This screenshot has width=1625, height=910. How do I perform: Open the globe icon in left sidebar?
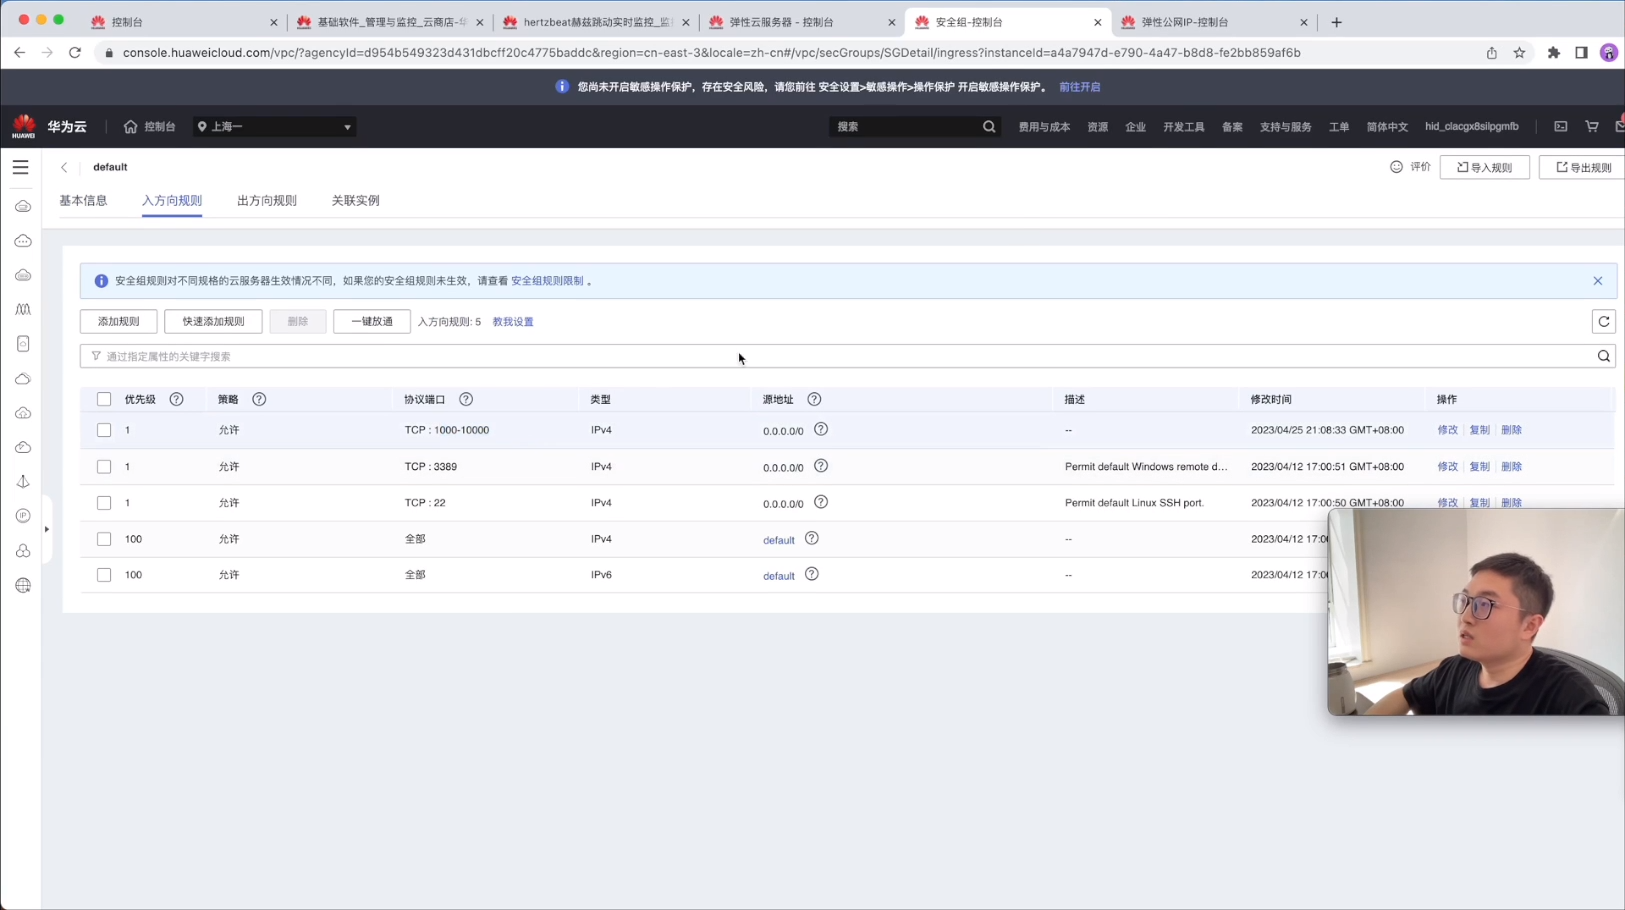(x=23, y=585)
